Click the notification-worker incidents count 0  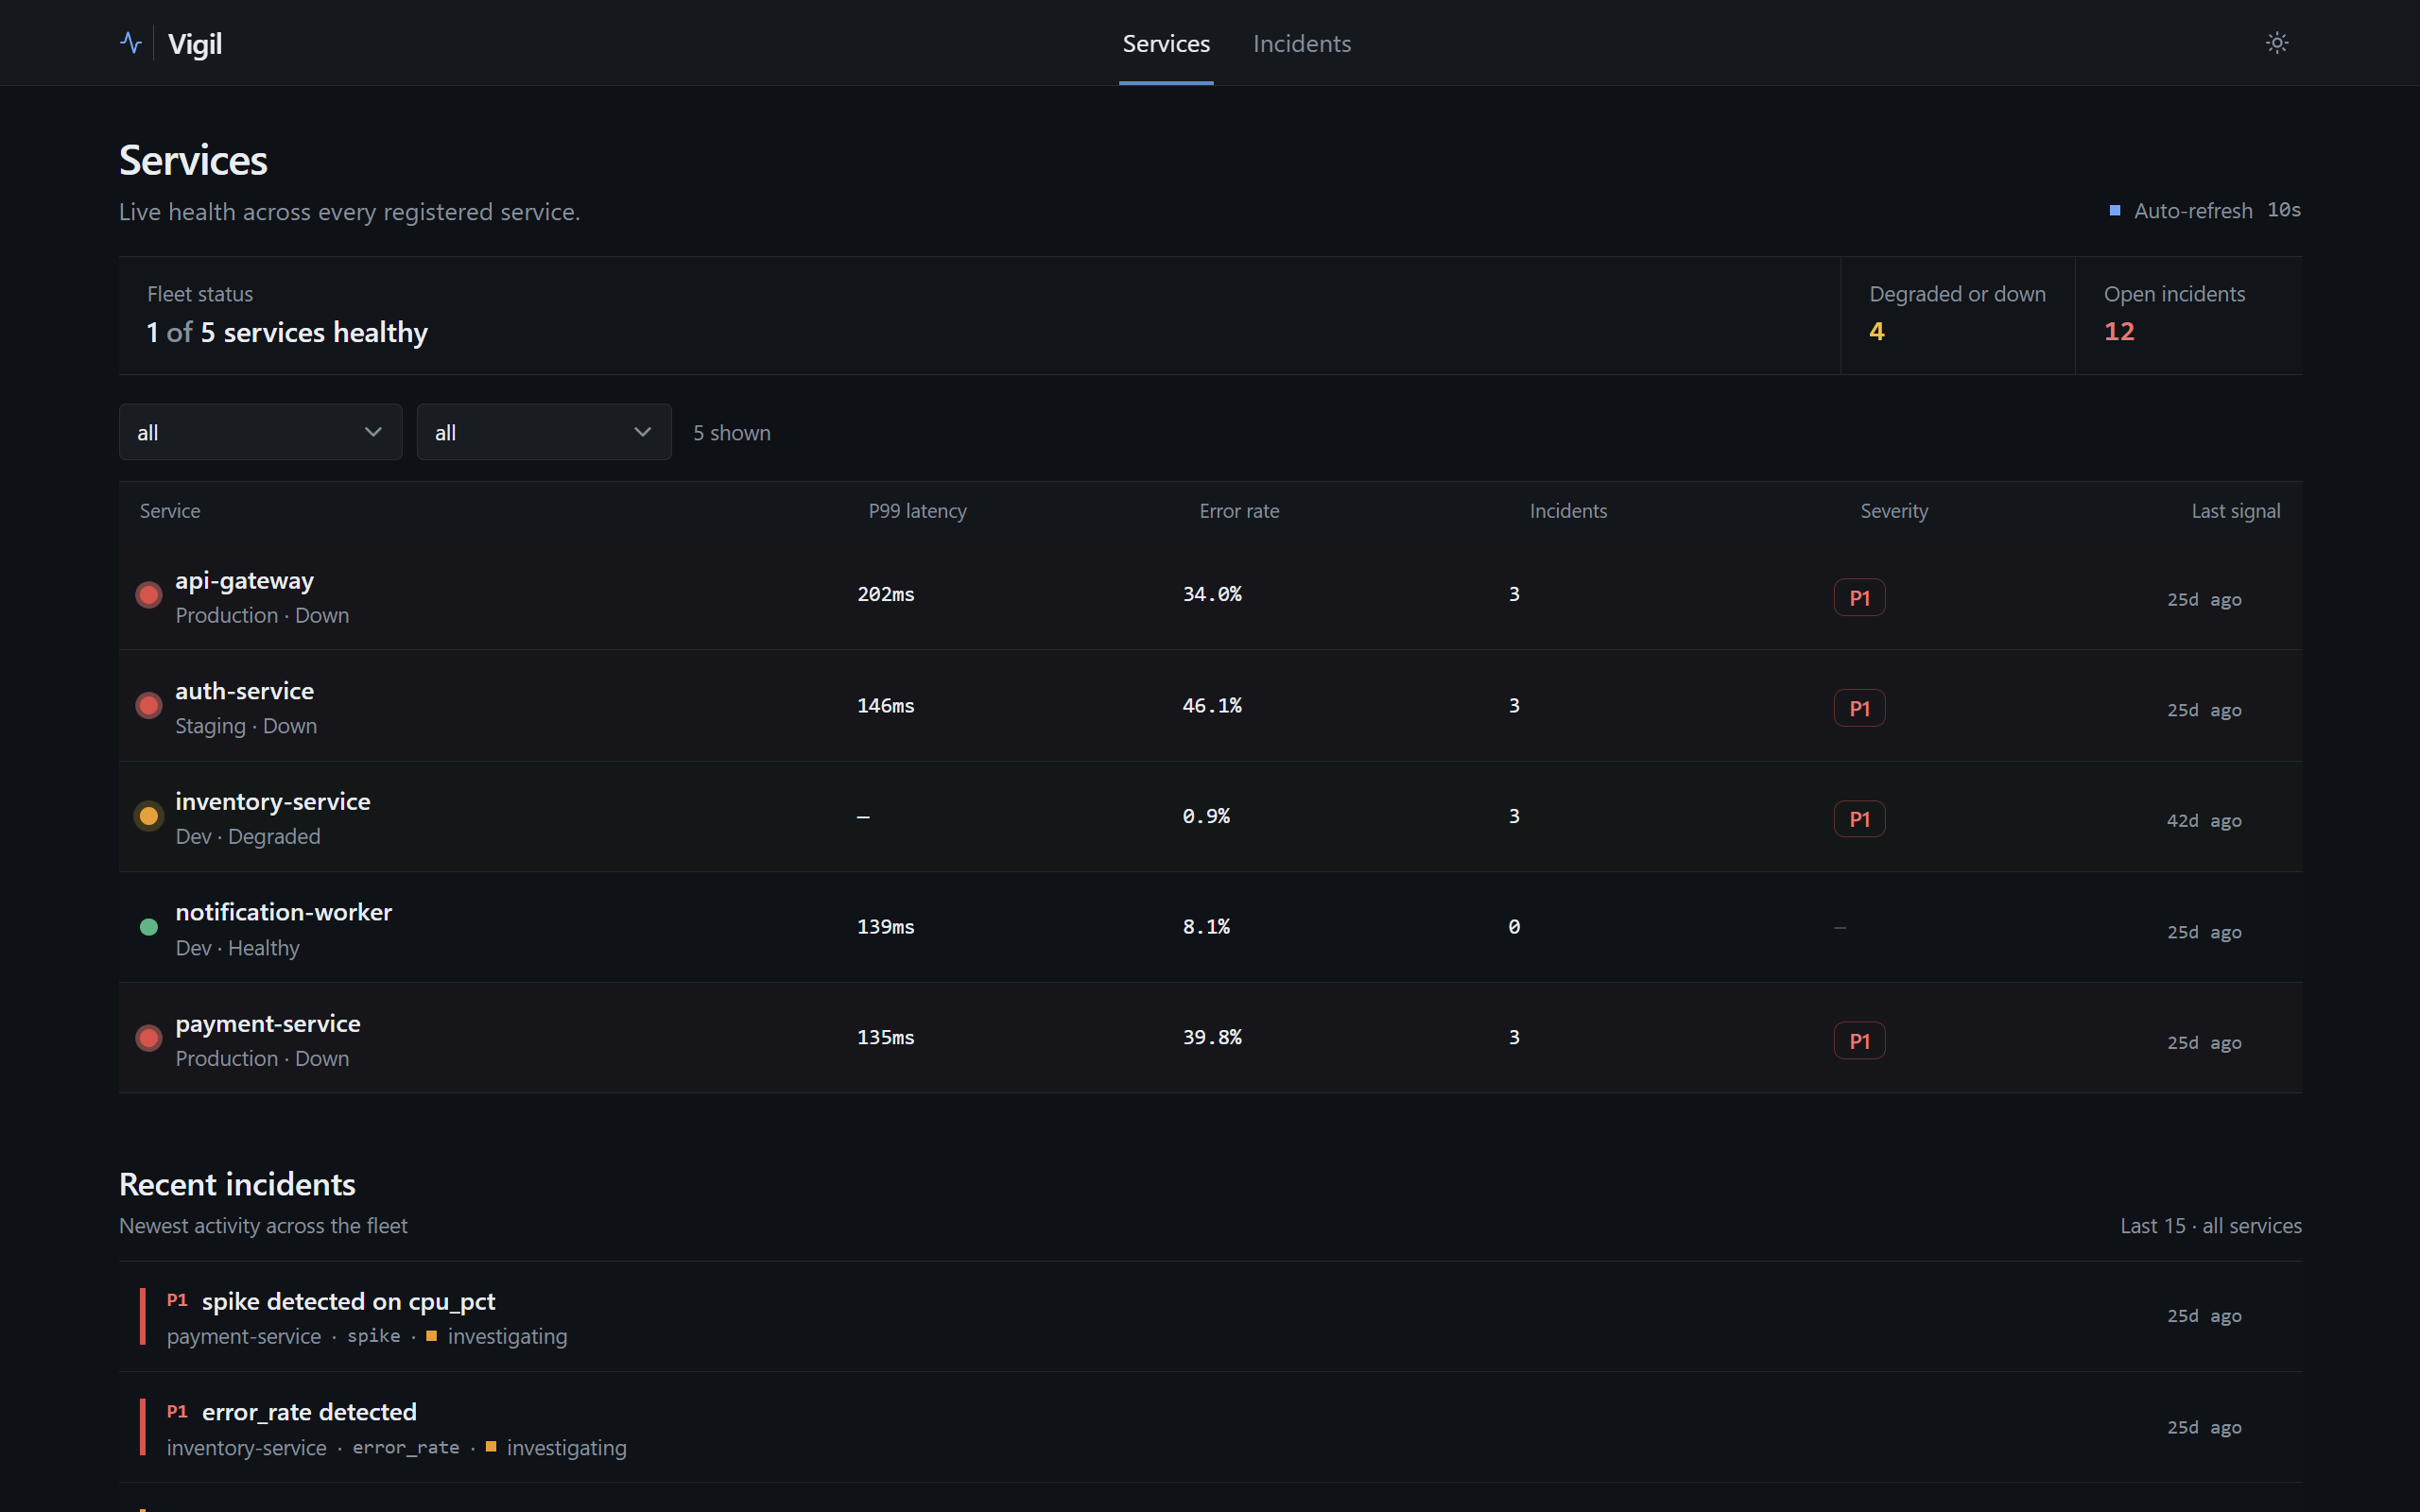(x=1514, y=926)
